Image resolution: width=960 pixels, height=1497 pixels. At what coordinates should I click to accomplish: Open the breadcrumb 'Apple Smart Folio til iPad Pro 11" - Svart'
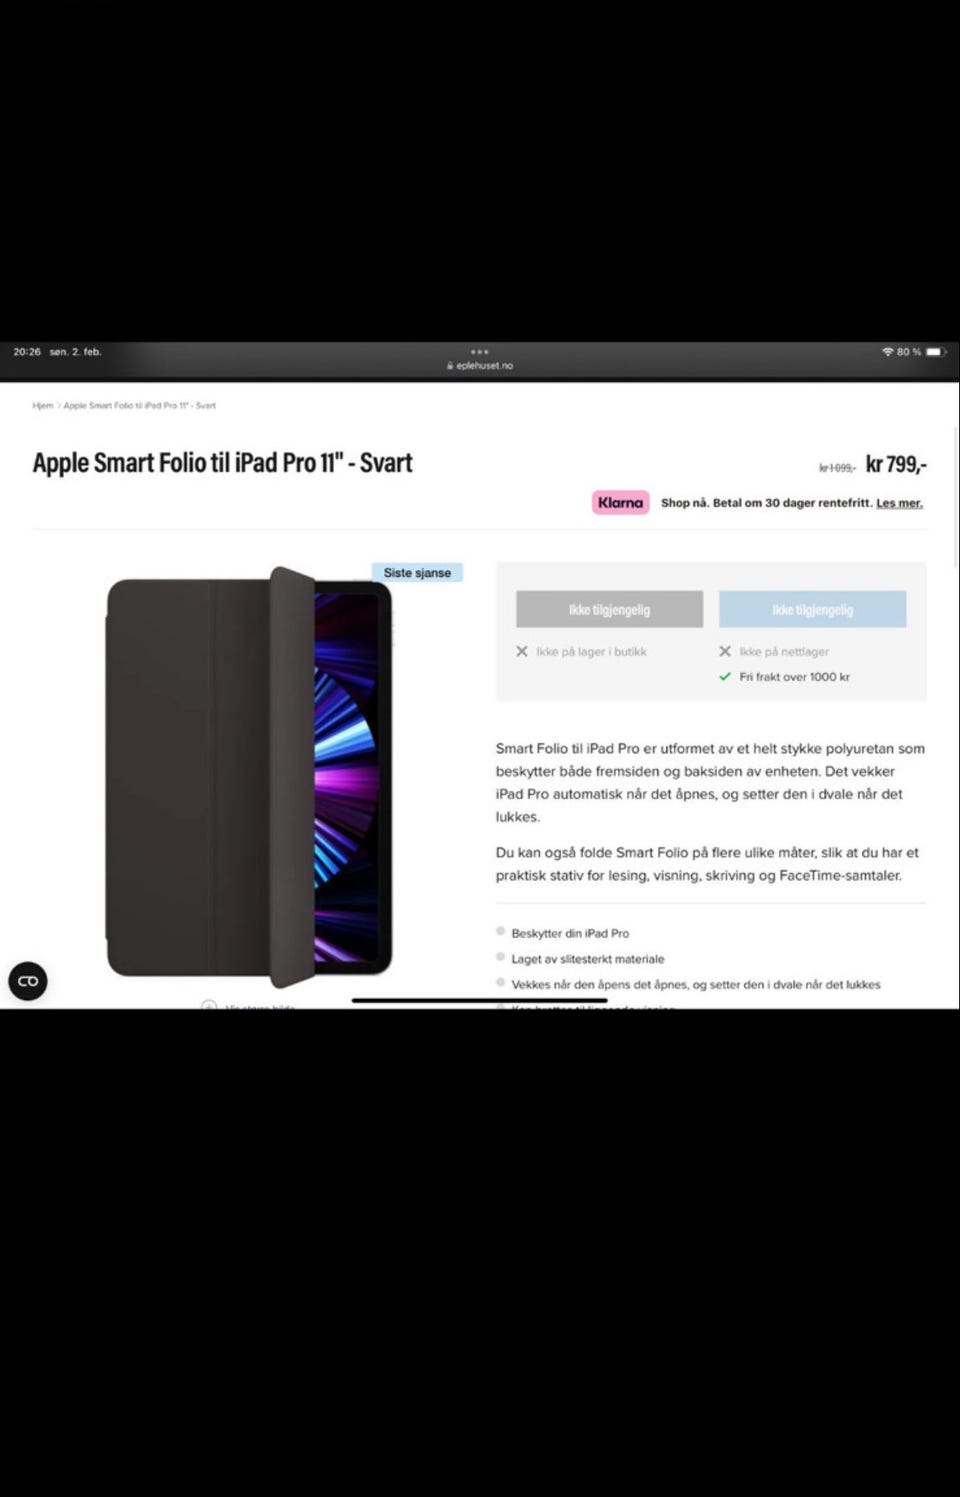(x=139, y=406)
